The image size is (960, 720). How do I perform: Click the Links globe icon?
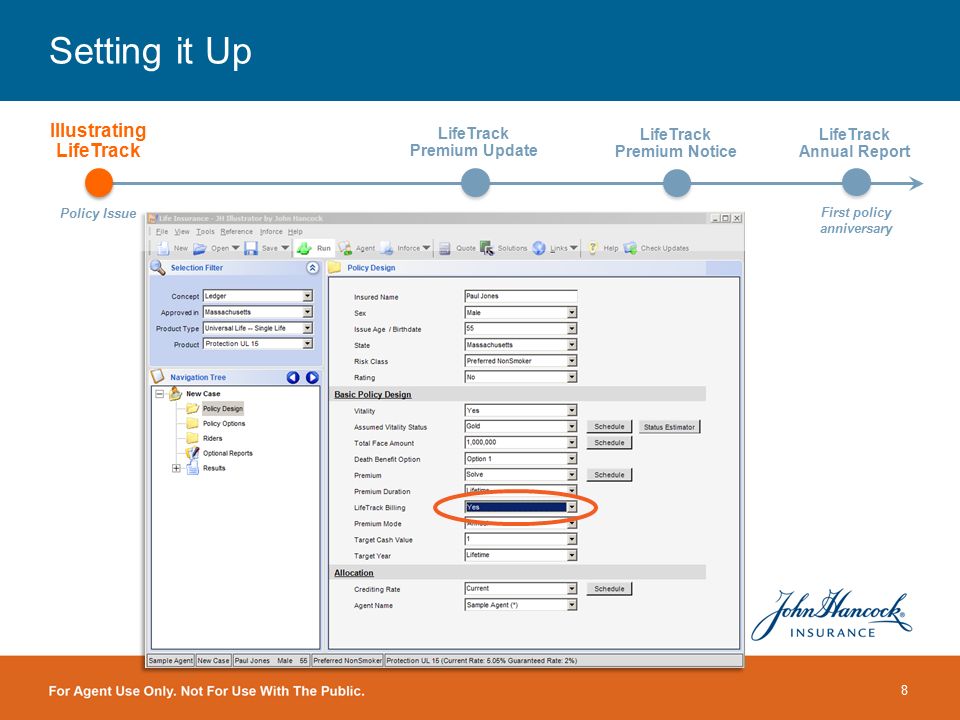539,248
